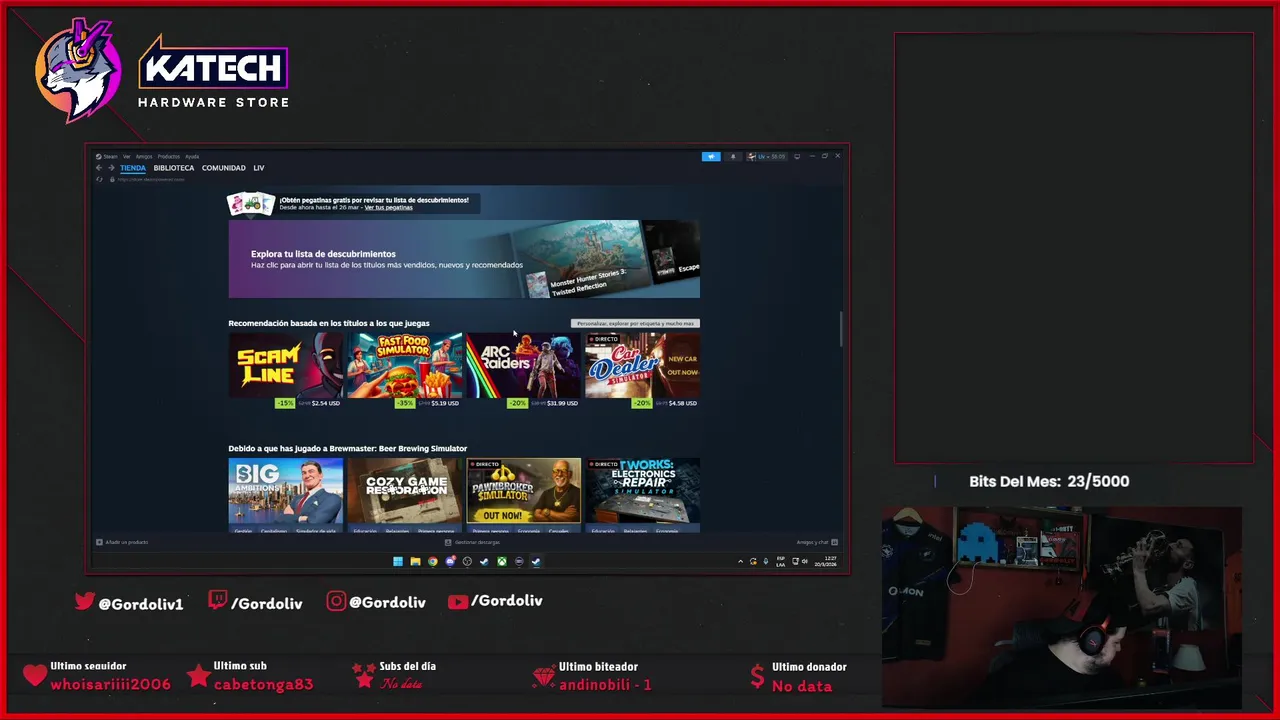Click the Steam forward navigation arrow
Viewport: 1280px width, 720px height.
[x=111, y=168]
